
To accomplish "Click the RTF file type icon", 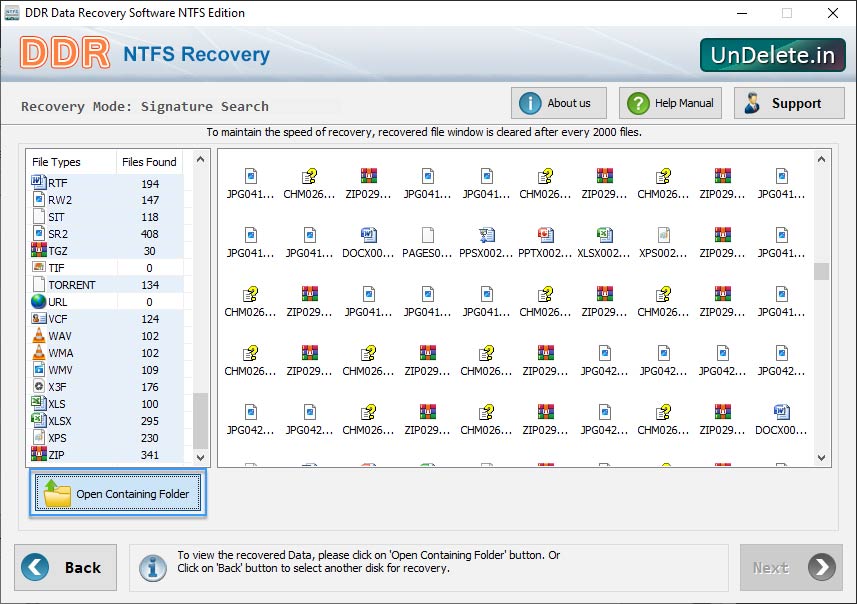I will (38, 182).
